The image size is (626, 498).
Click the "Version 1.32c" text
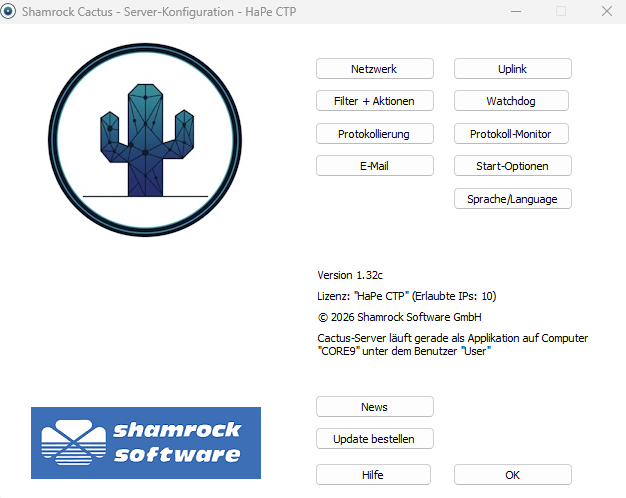pos(350,275)
